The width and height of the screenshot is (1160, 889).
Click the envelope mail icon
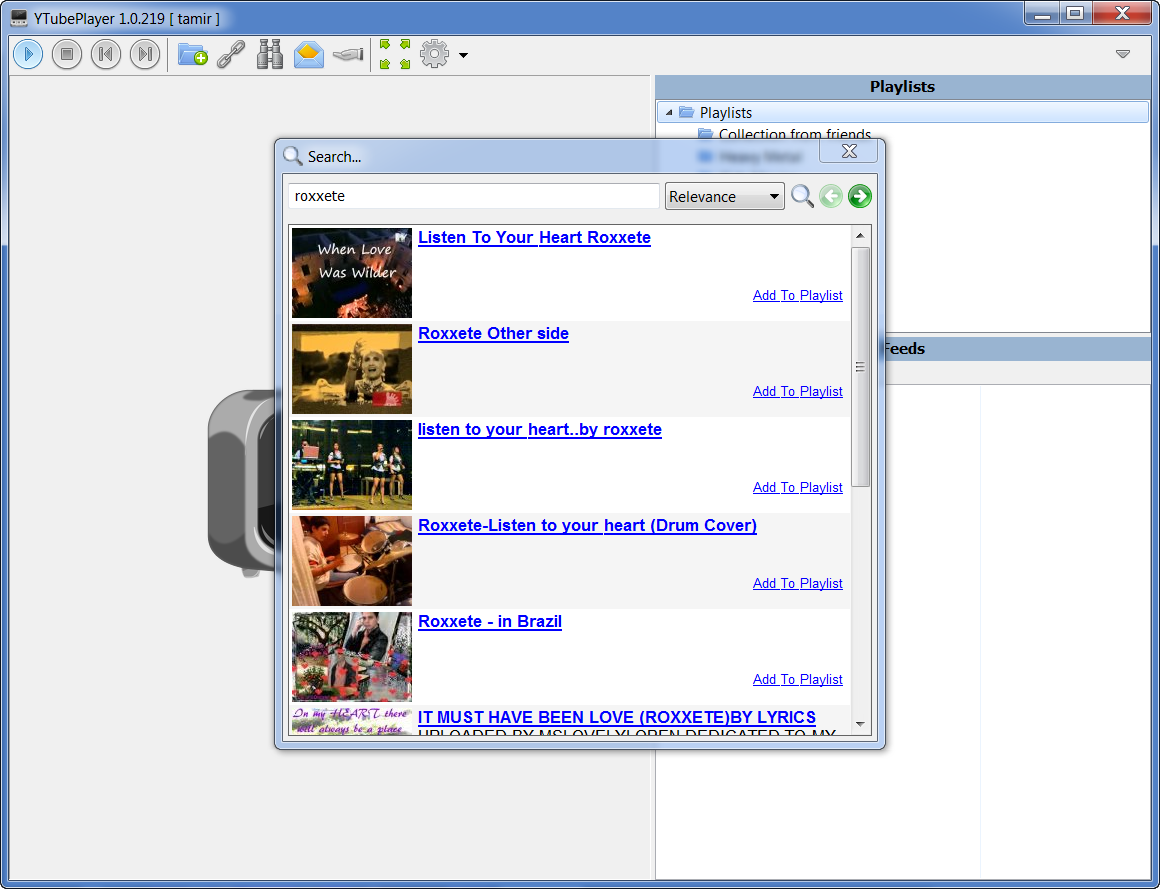coord(308,54)
